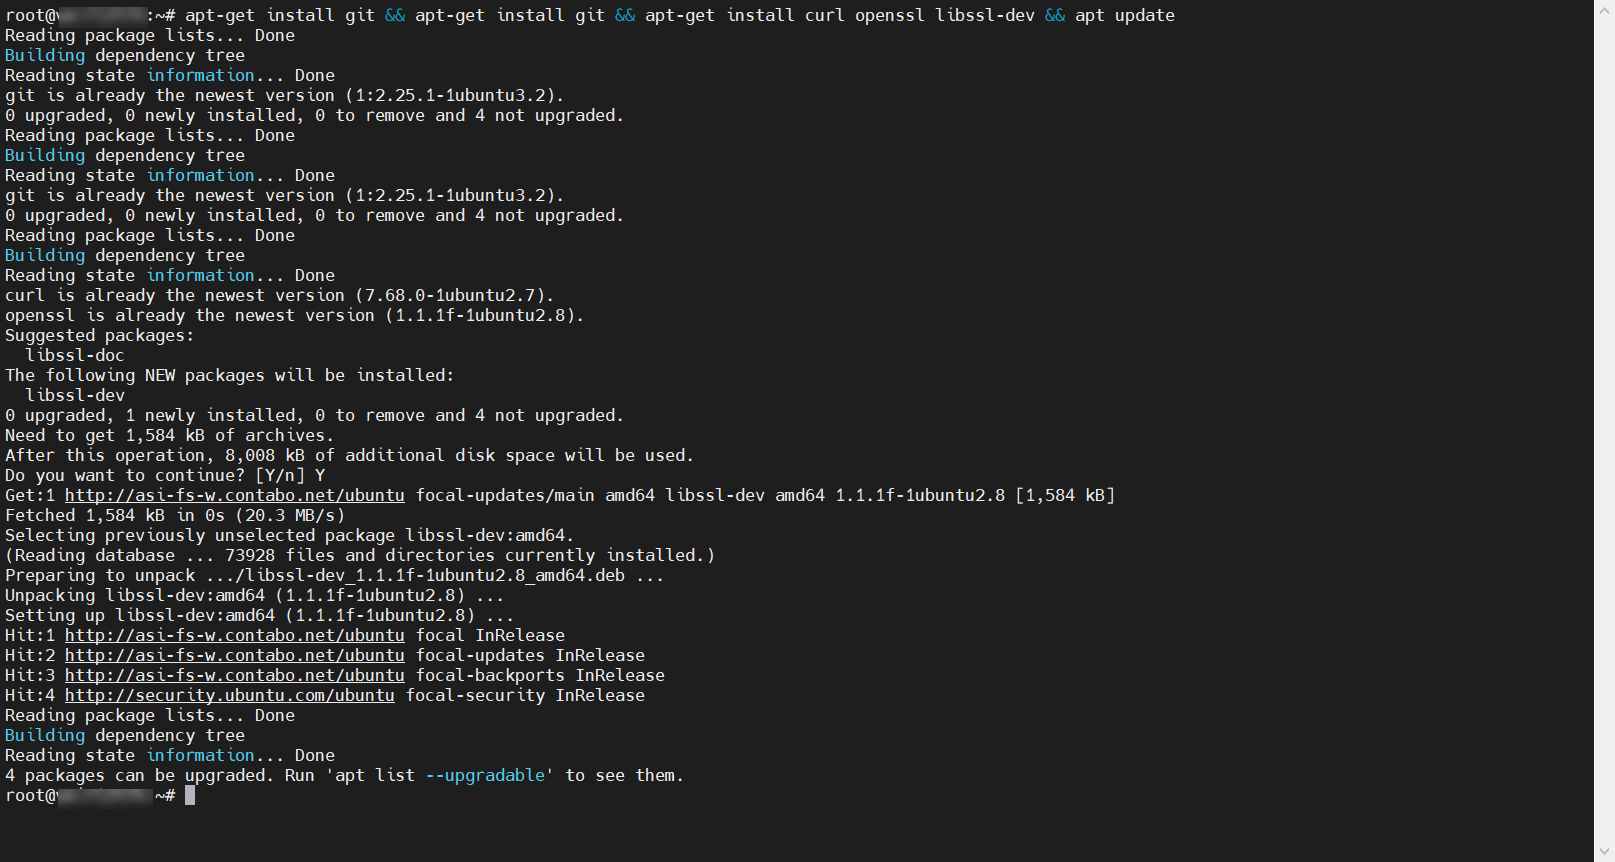Image resolution: width=1615 pixels, height=862 pixels.
Task: Click the '[Y/n]' continue prompt text
Action: click(280, 476)
